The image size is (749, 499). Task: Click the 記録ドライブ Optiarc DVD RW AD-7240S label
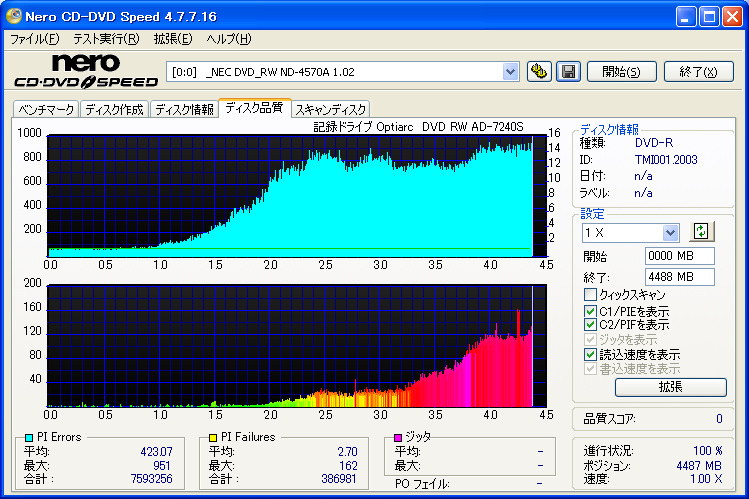pos(418,127)
